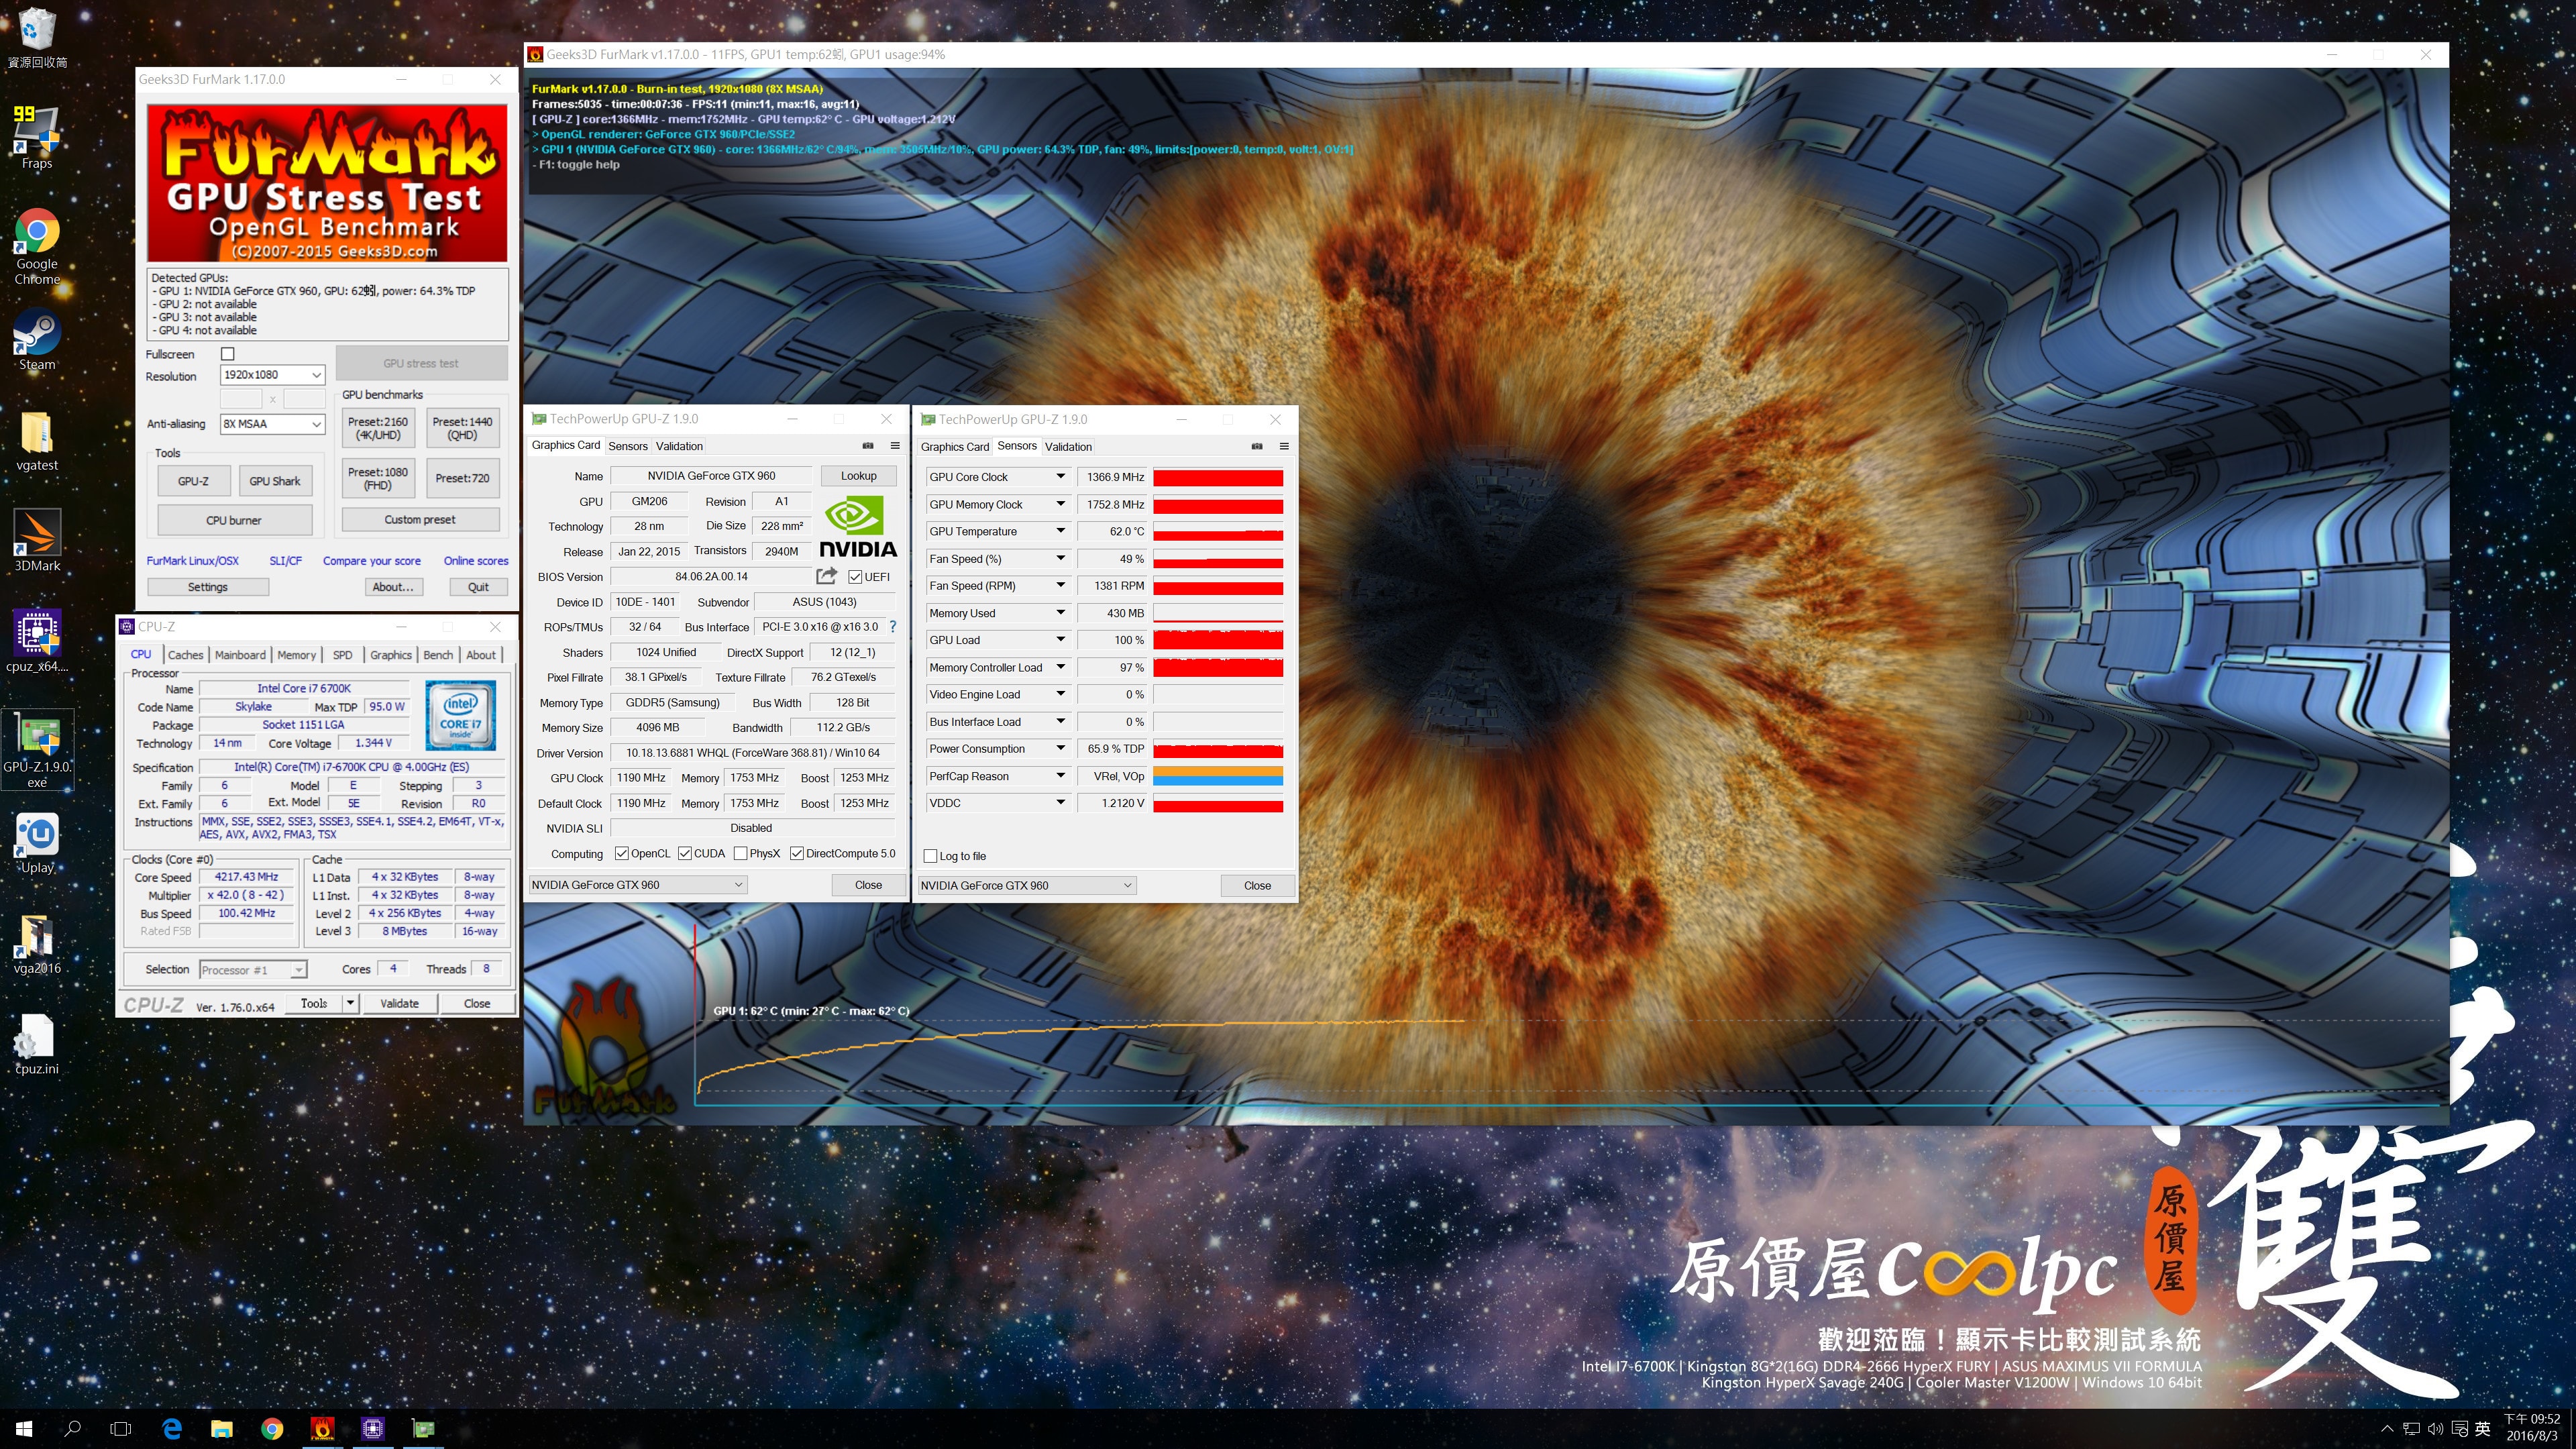Open the hamburger menu in GPU-Z Sensors window
This screenshot has height=1449, width=2576.
click(1284, 446)
